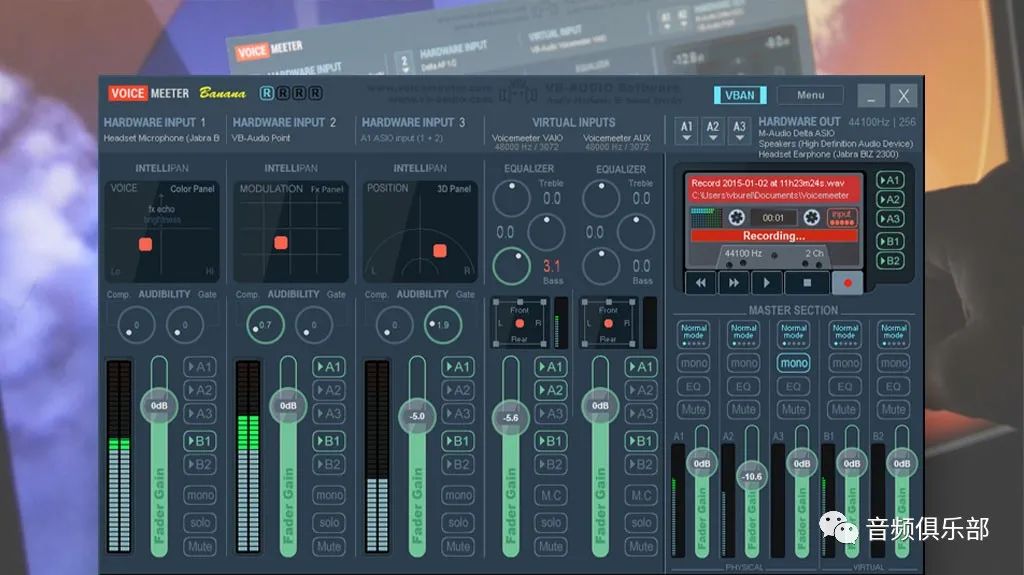Viewport: 1024px width, 575px height.
Task: Click the first R restart icon in title bar
Action: (266, 93)
